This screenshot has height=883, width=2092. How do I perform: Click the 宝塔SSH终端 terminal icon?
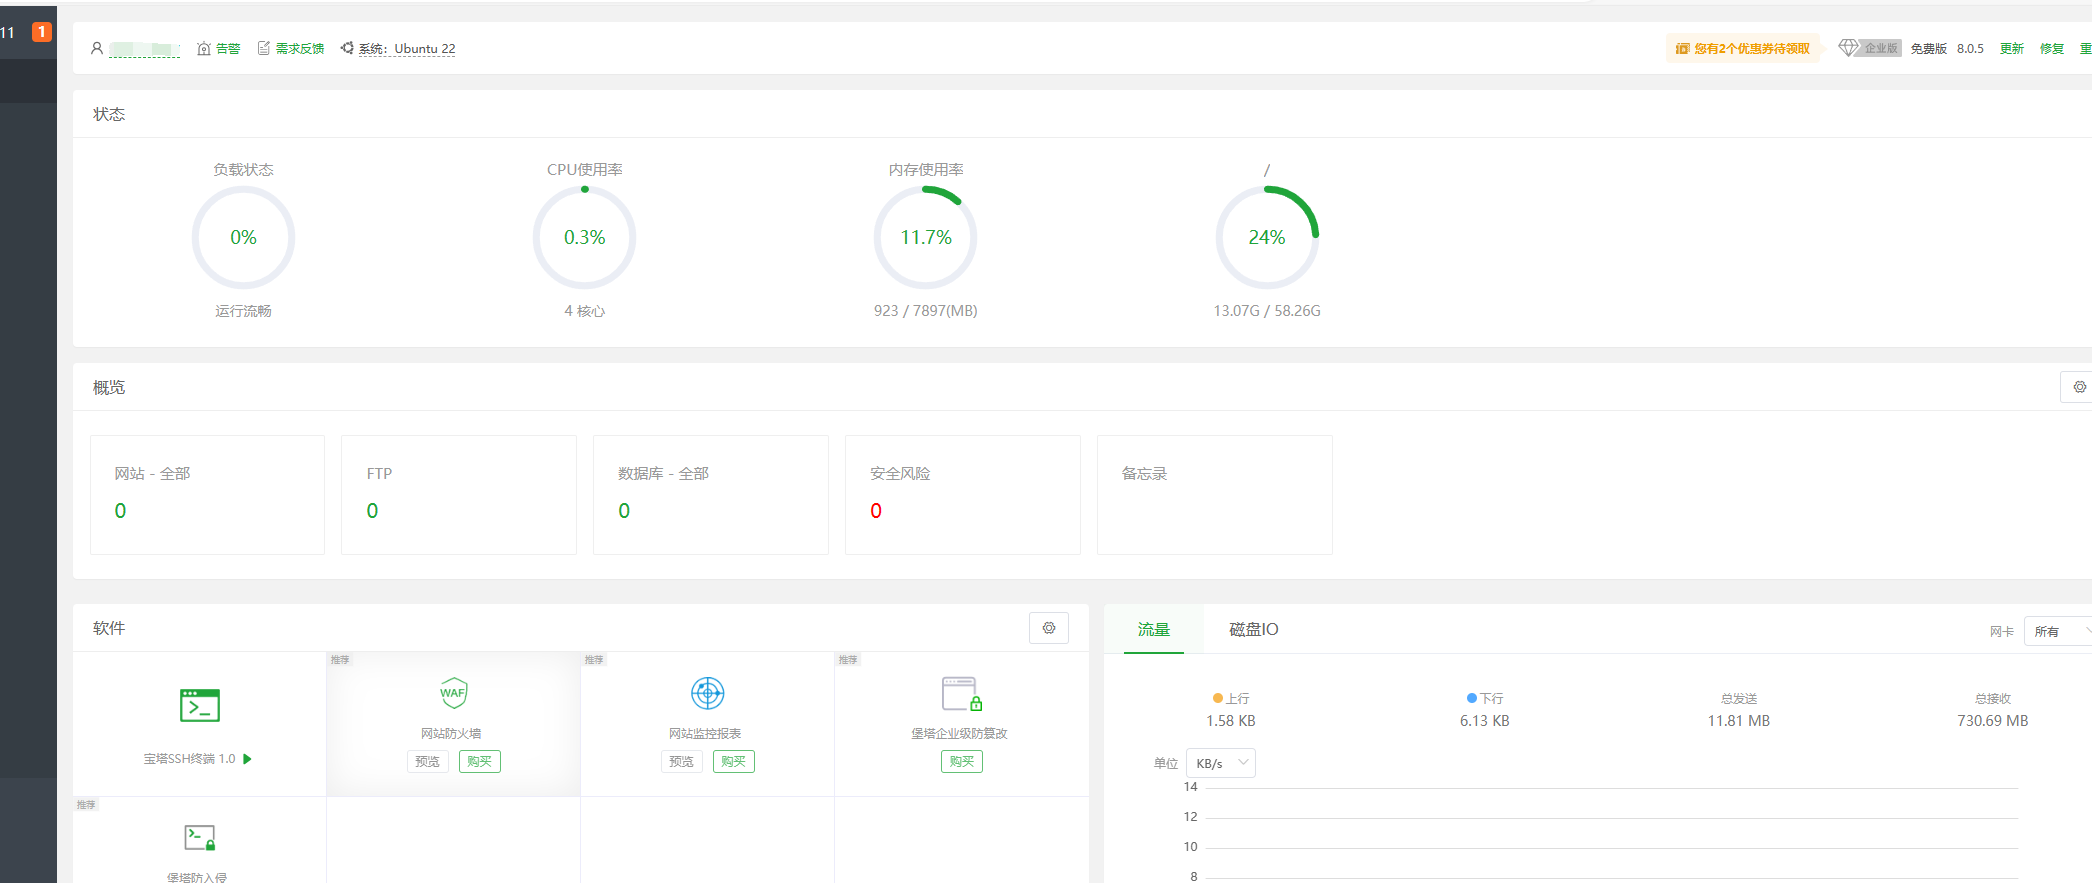point(200,705)
